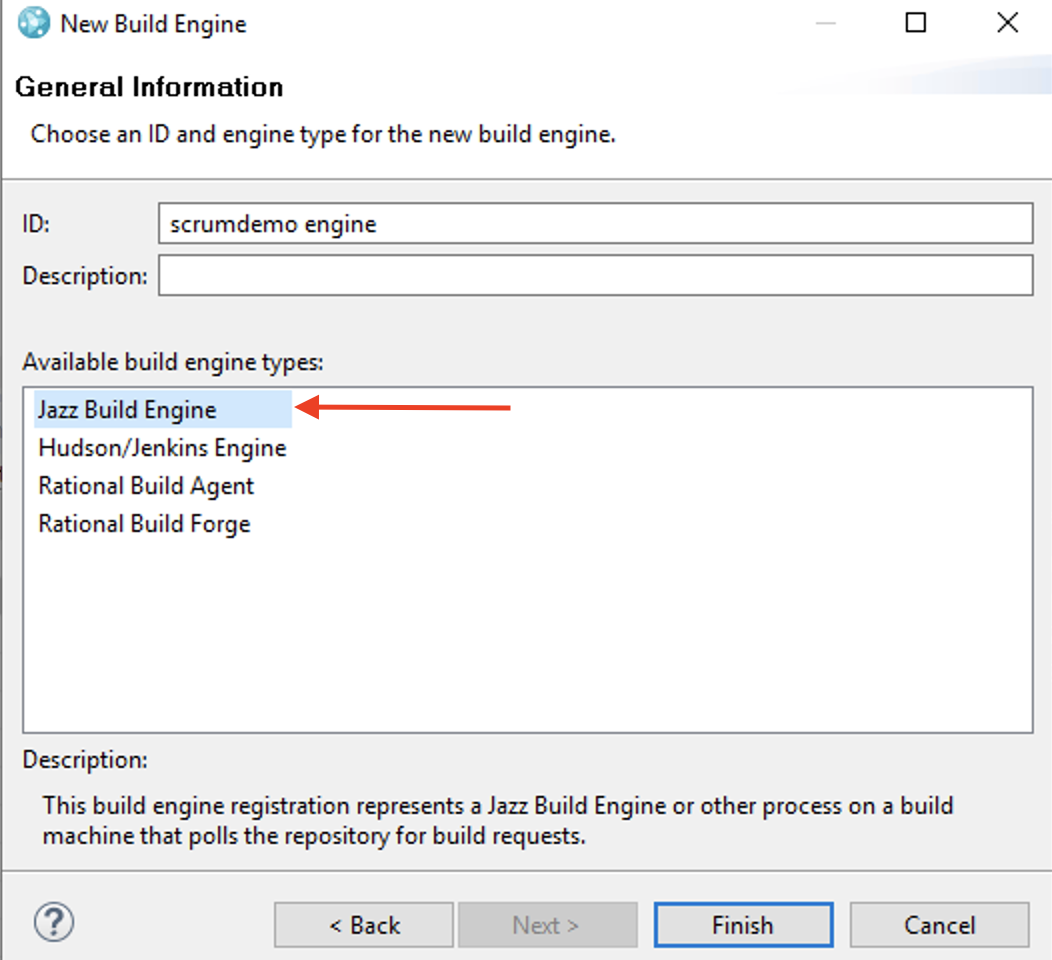Select Hudson/Jenkins Engine as engine type

point(161,447)
